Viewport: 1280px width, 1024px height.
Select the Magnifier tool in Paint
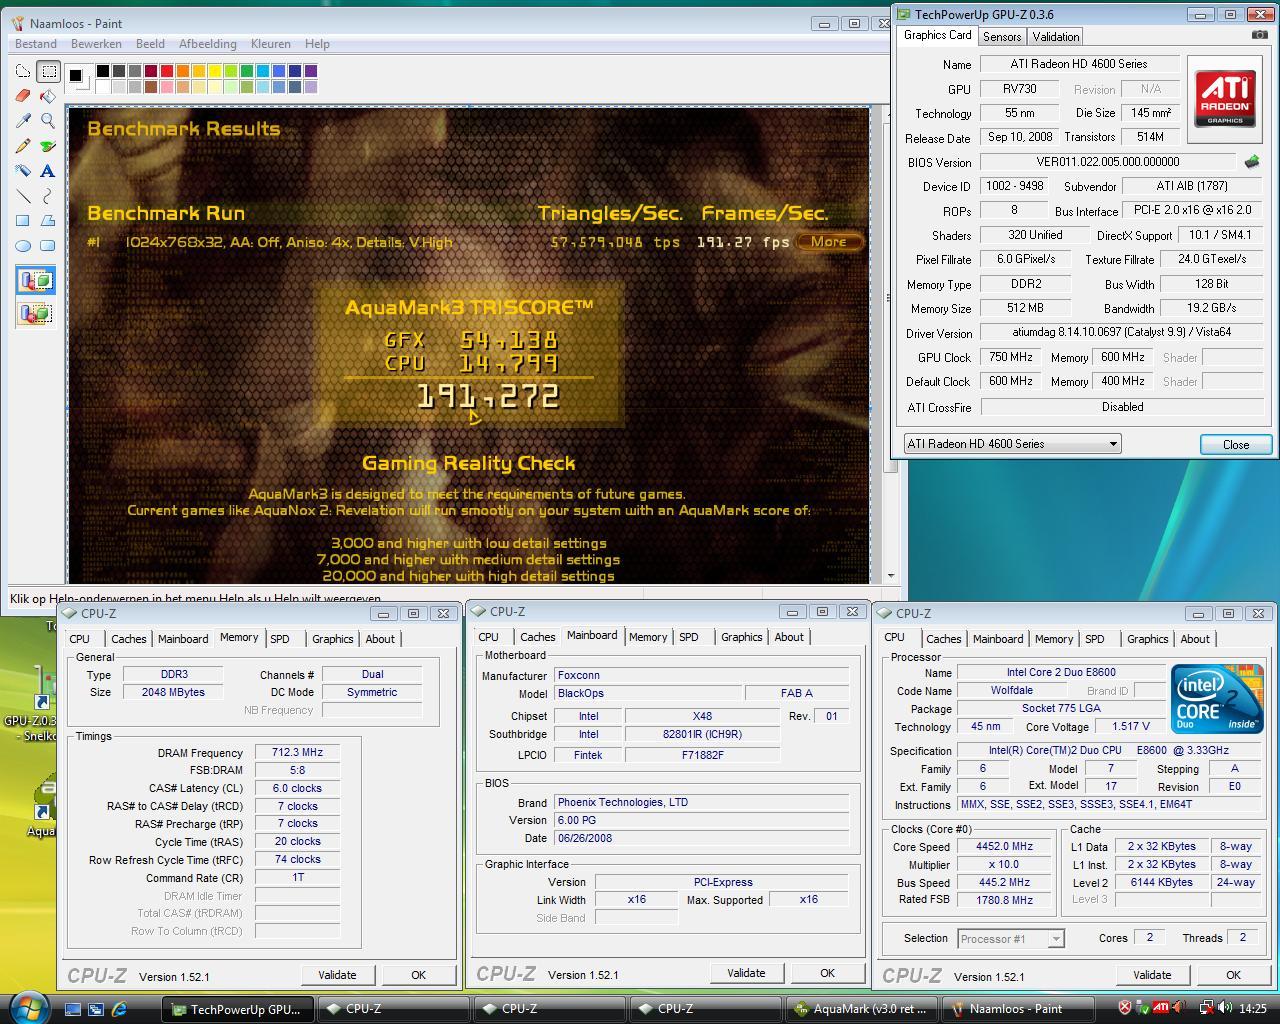coord(48,121)
